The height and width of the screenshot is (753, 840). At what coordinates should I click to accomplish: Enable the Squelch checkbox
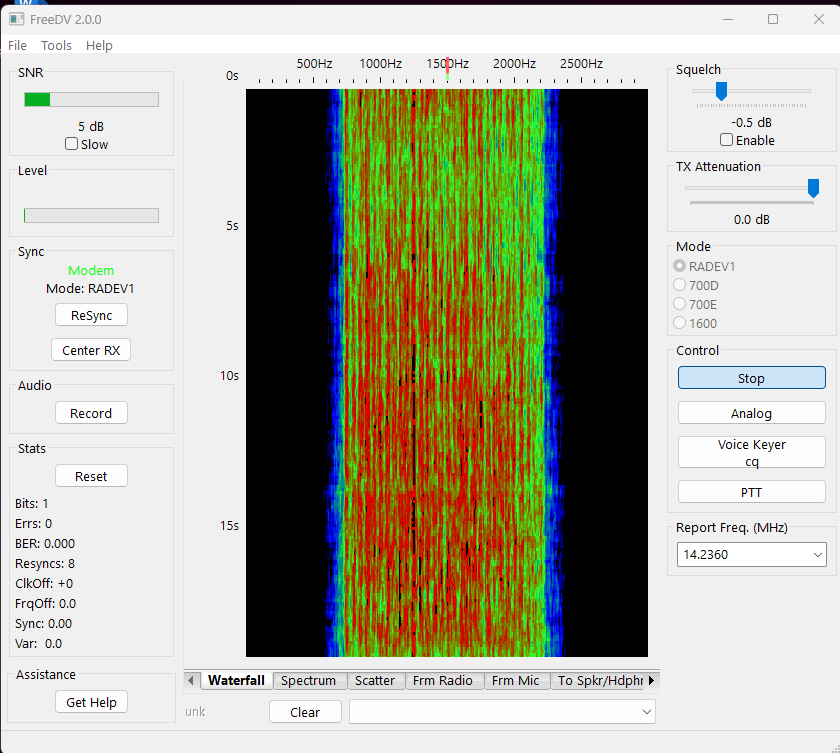click(x=727, y=140)
